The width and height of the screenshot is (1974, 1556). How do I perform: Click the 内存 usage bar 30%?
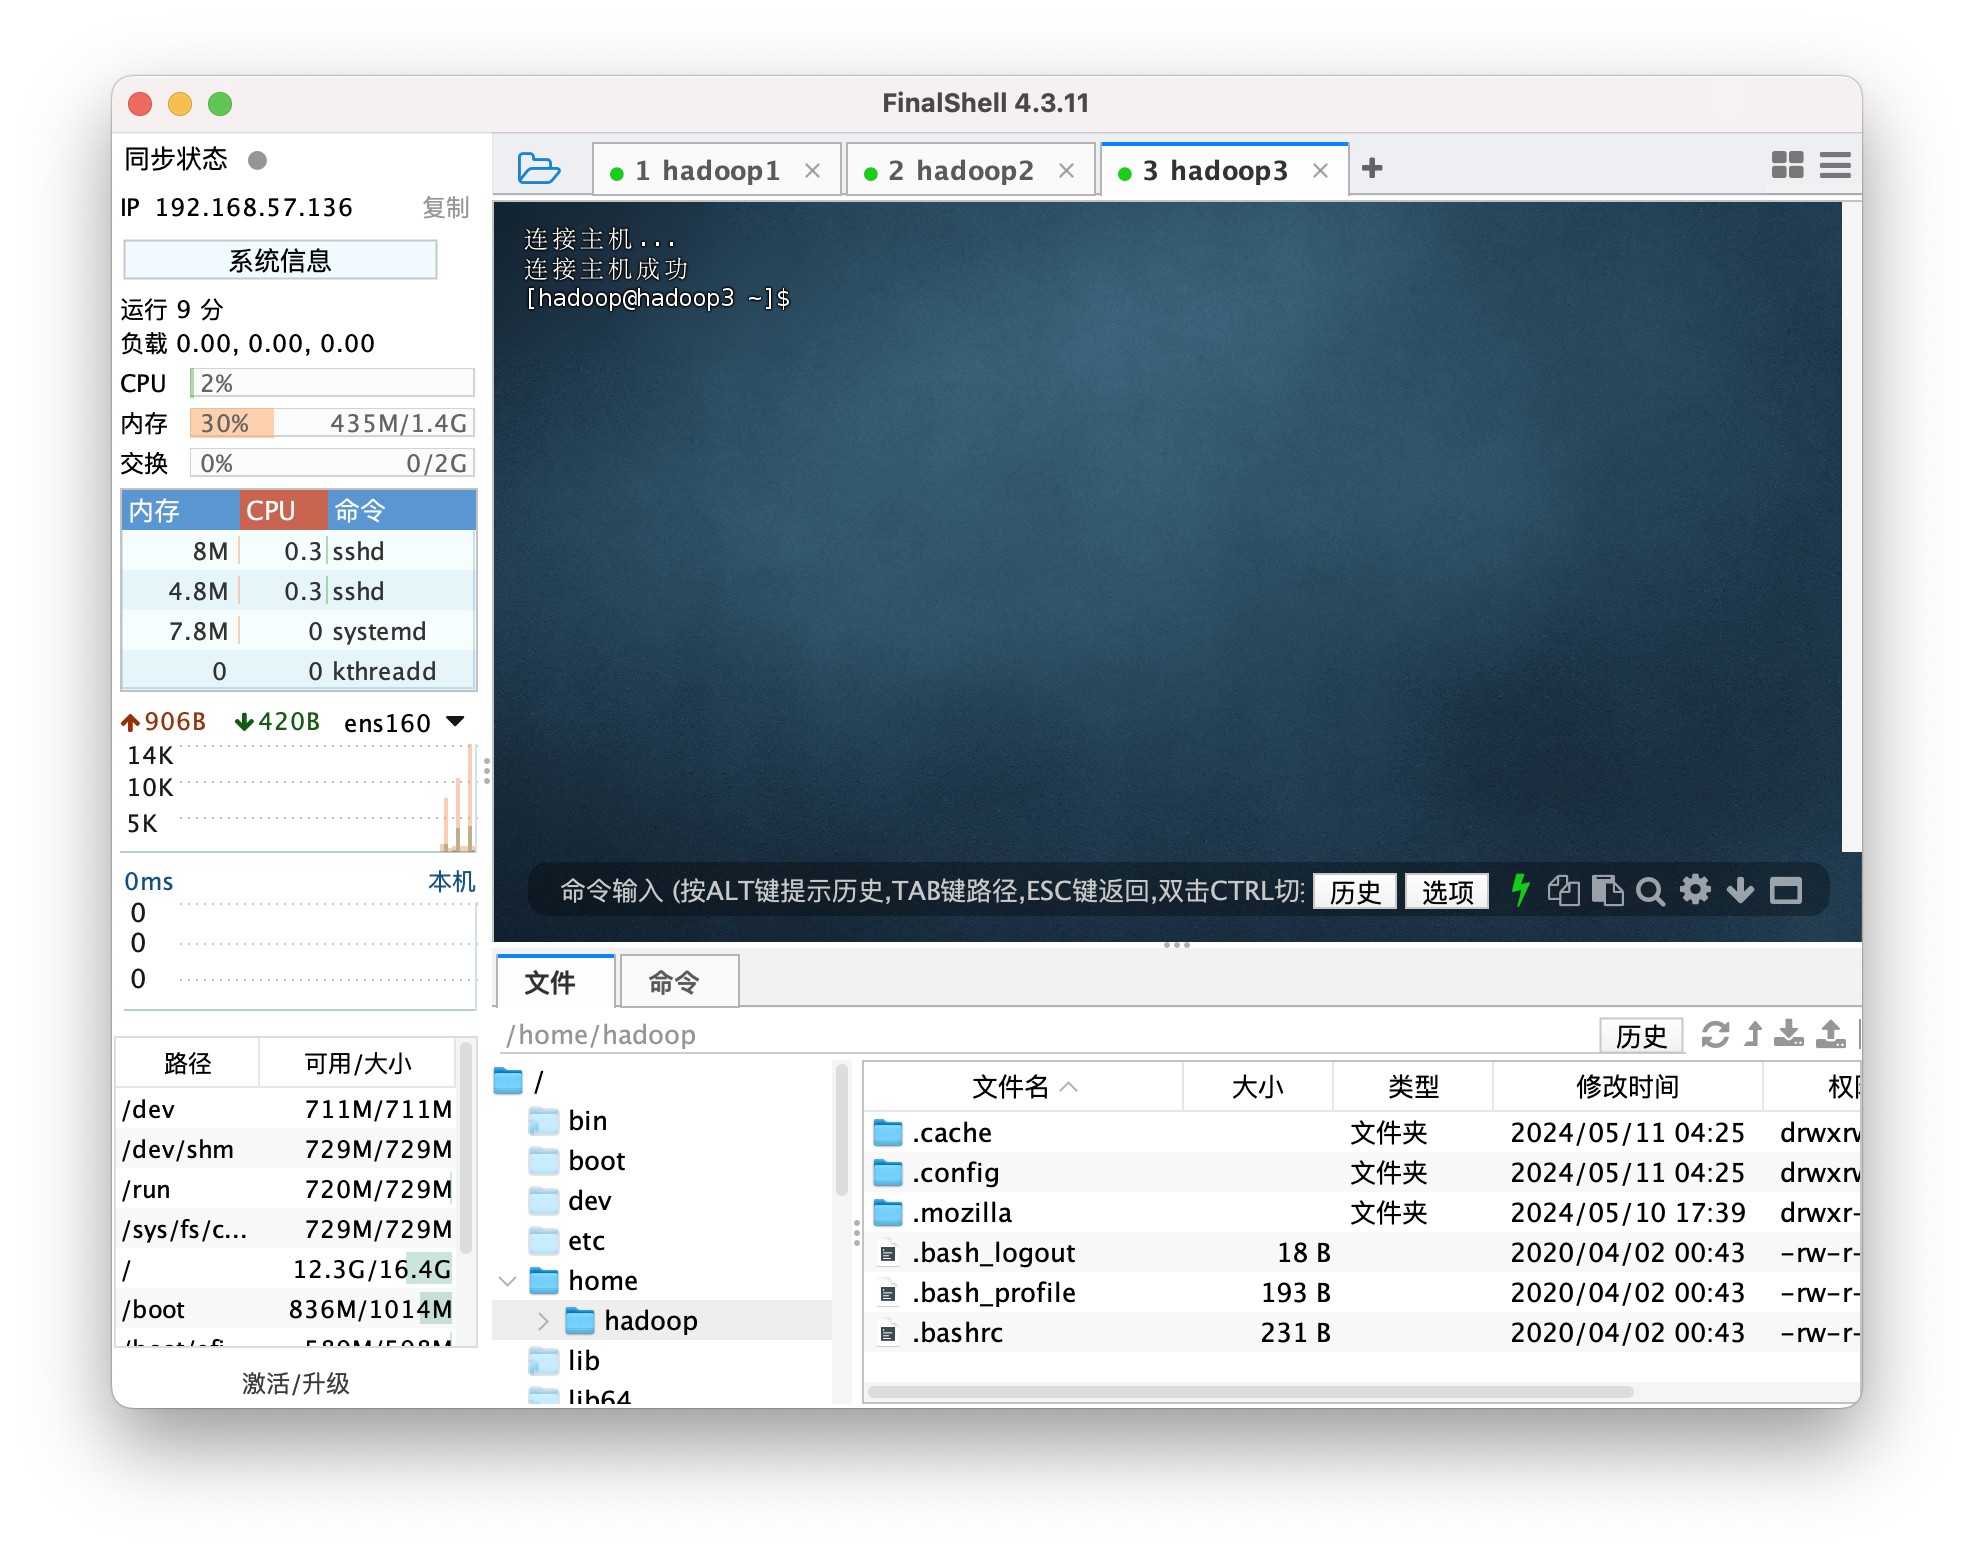coord(332,423)
